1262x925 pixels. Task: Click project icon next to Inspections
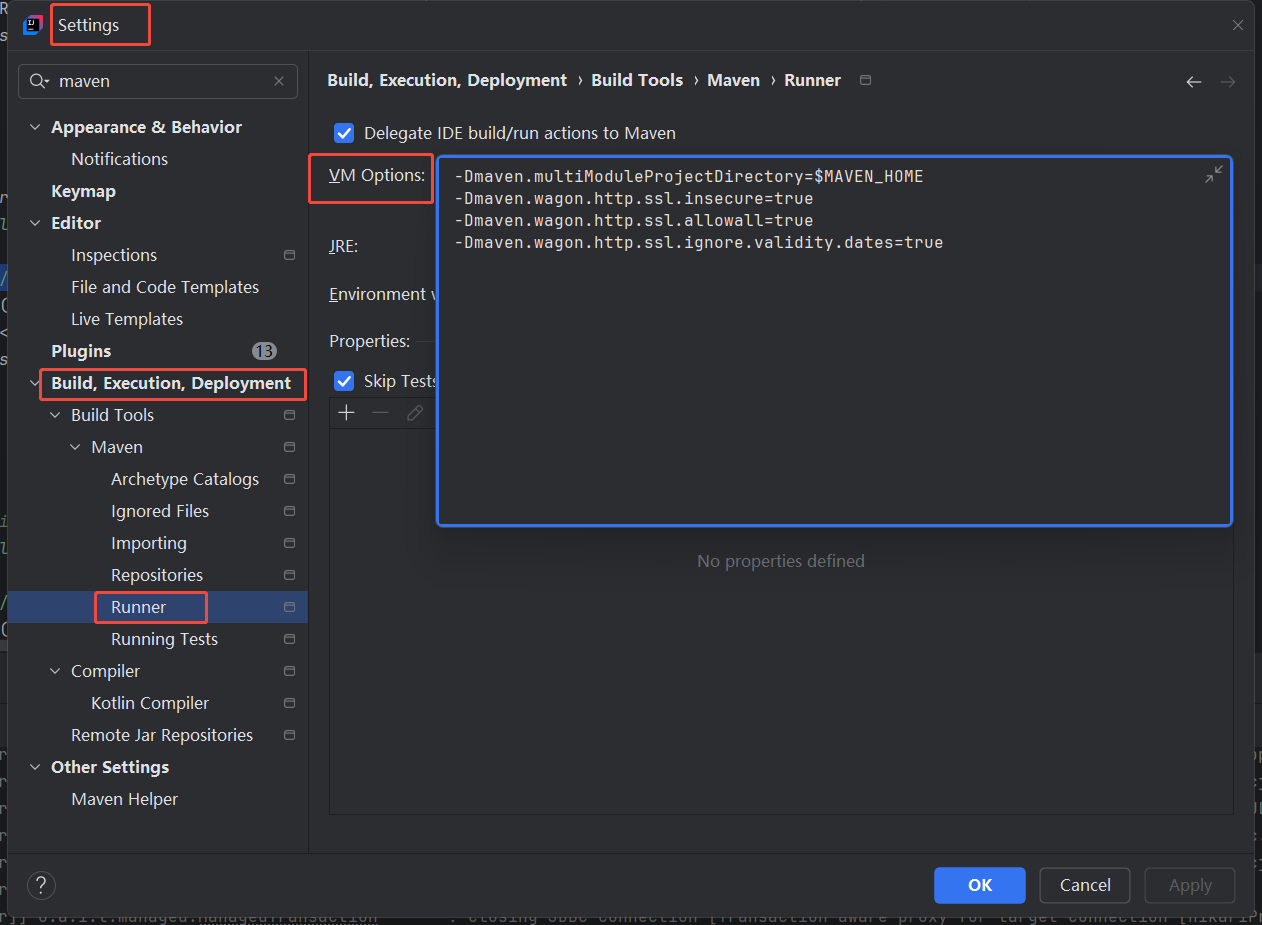(290, 255)
